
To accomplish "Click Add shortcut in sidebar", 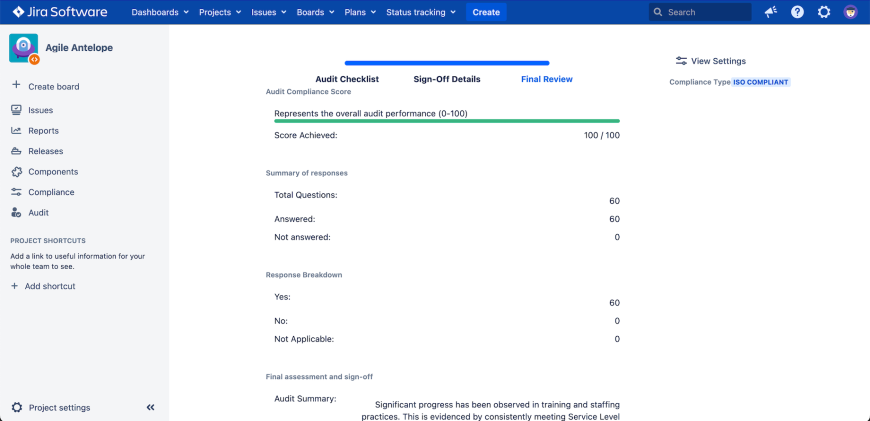I will pyautogui.click(x=49, y=286).
